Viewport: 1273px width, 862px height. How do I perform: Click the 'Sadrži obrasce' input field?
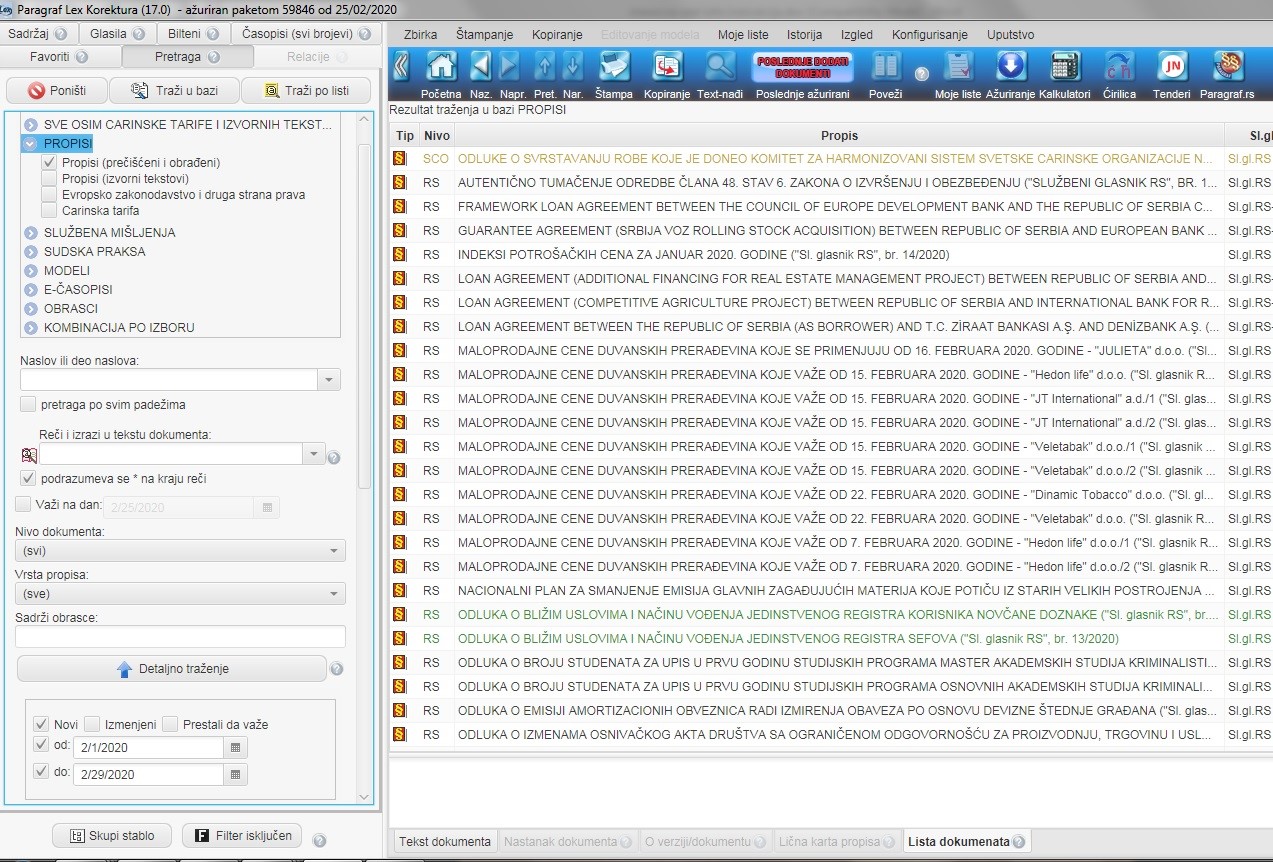(180, 637)
